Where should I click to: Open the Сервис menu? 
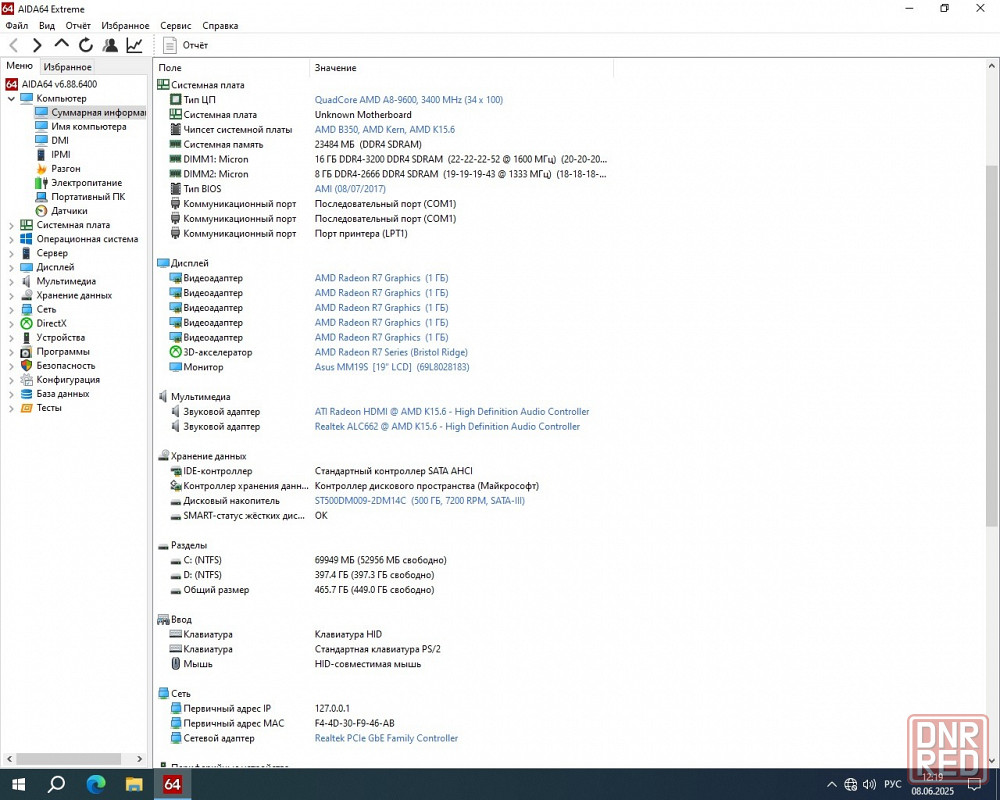(x=175, y=26)
